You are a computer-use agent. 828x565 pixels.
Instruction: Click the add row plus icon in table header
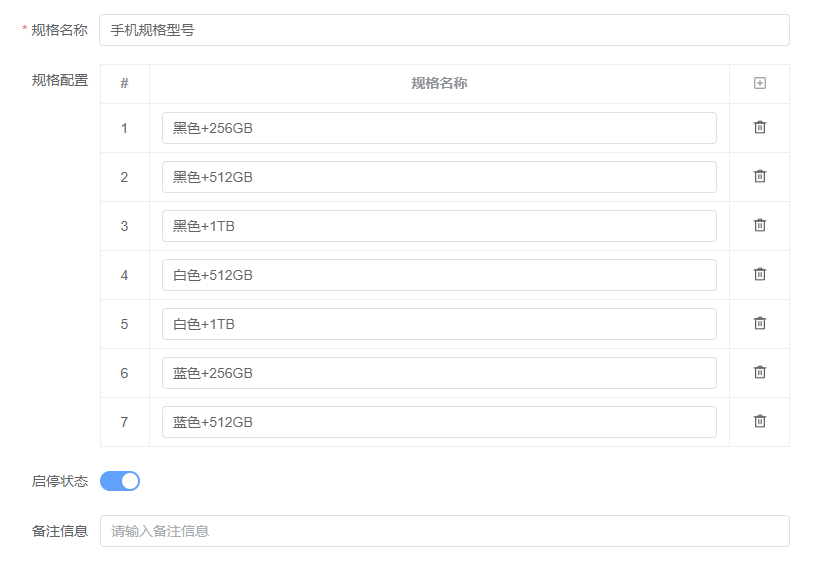(x=759, y=83)
